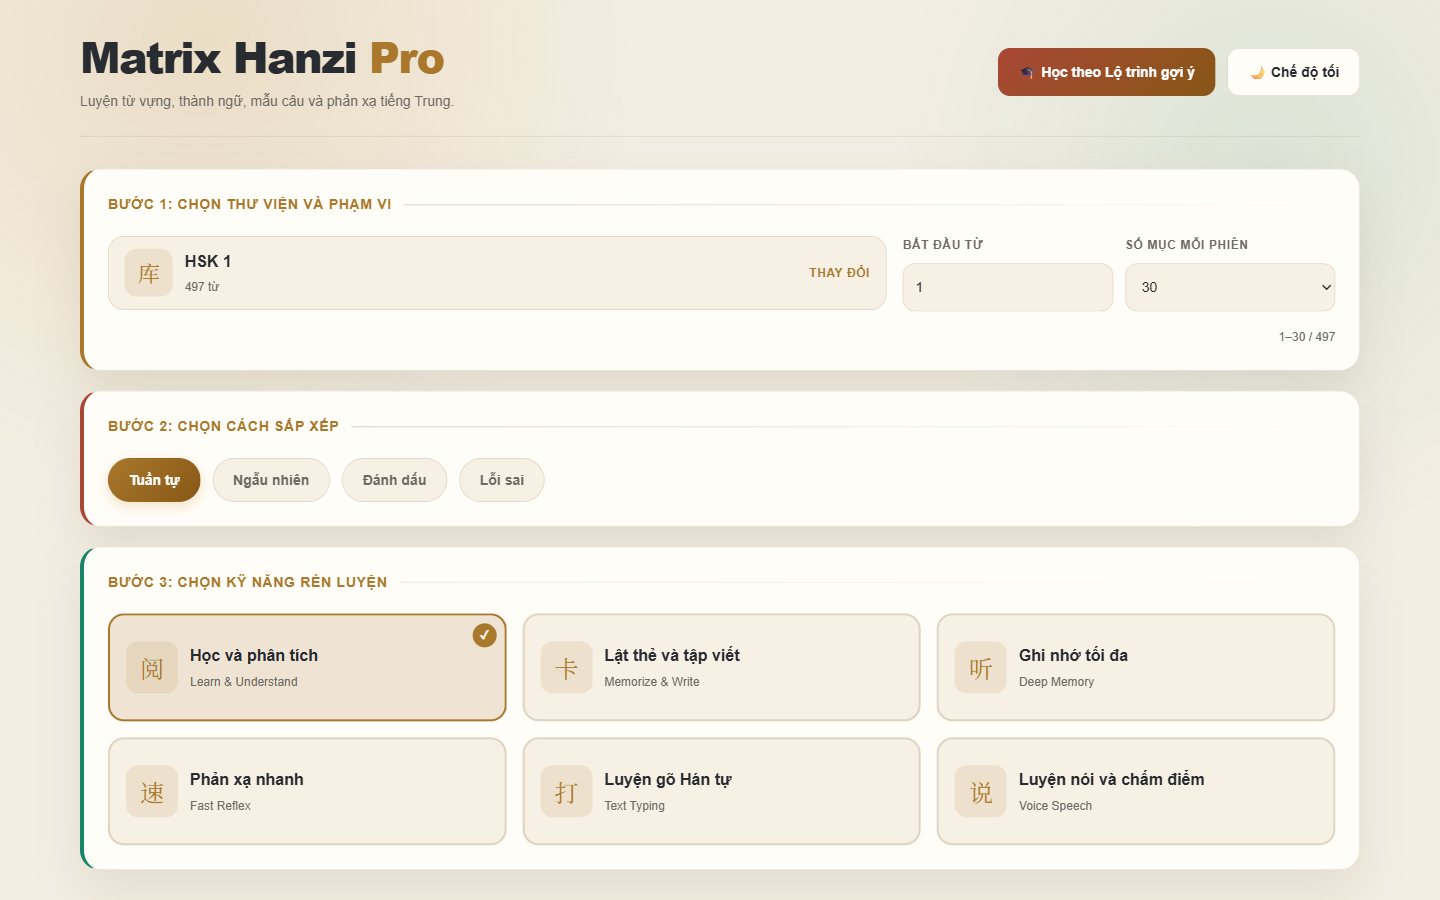The image size is (1440, 900).
Task: Choose the Lật thẻ và tập viết skill
Action: (721, 667)
